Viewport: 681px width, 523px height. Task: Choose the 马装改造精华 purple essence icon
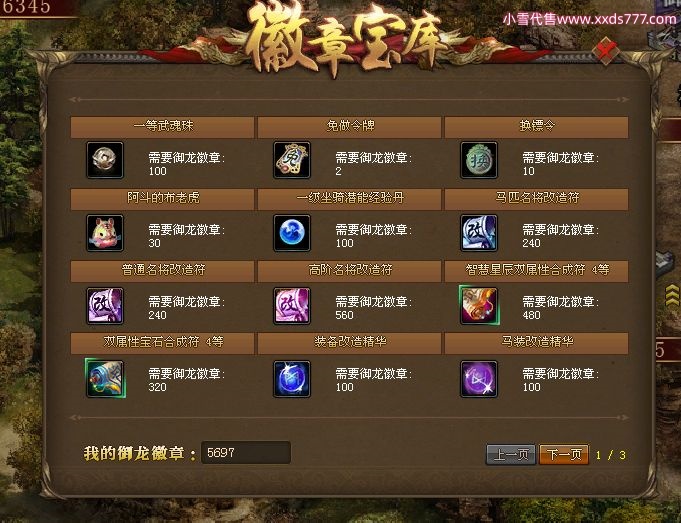coord(479,379)
